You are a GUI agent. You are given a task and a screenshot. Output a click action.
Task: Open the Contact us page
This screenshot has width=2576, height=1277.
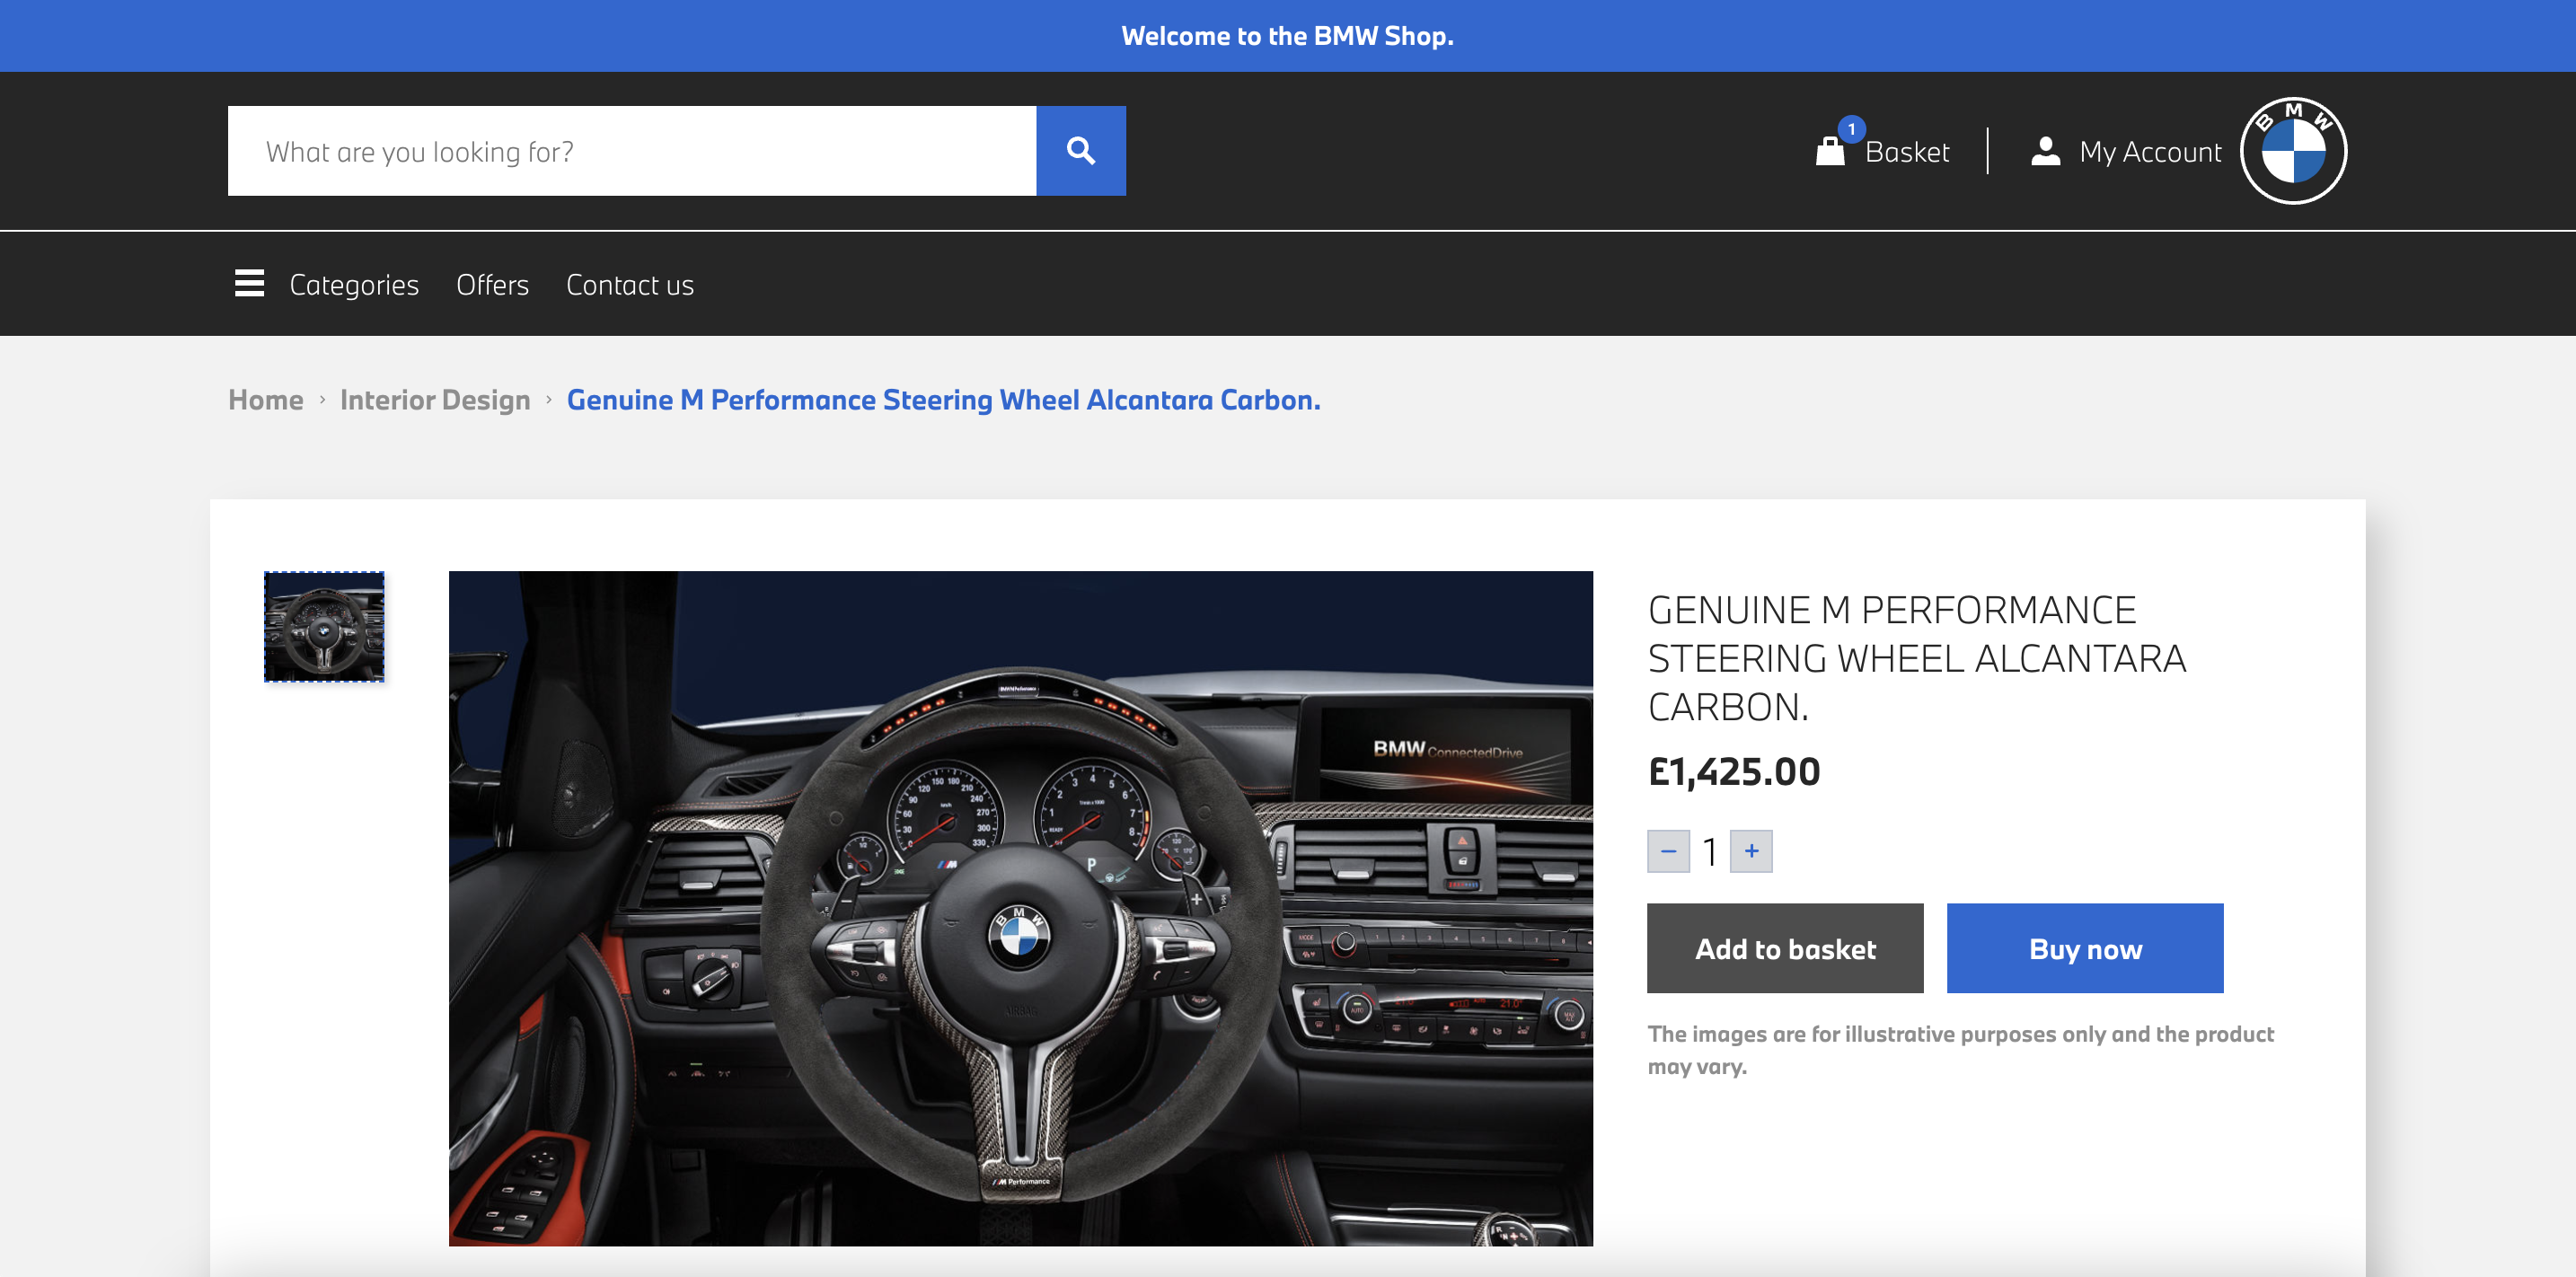click(630, 285)
